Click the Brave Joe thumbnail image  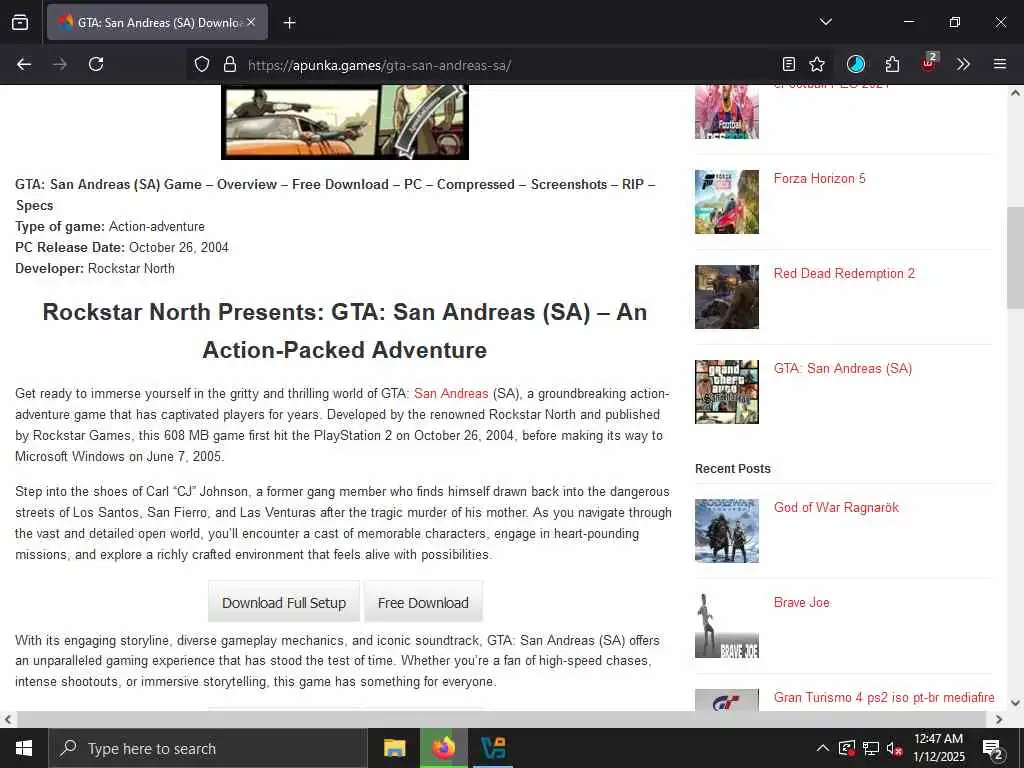(x=727, y=626)
